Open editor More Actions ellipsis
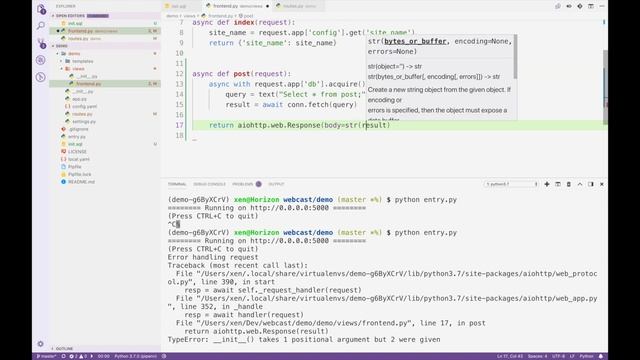 point(602,6)
